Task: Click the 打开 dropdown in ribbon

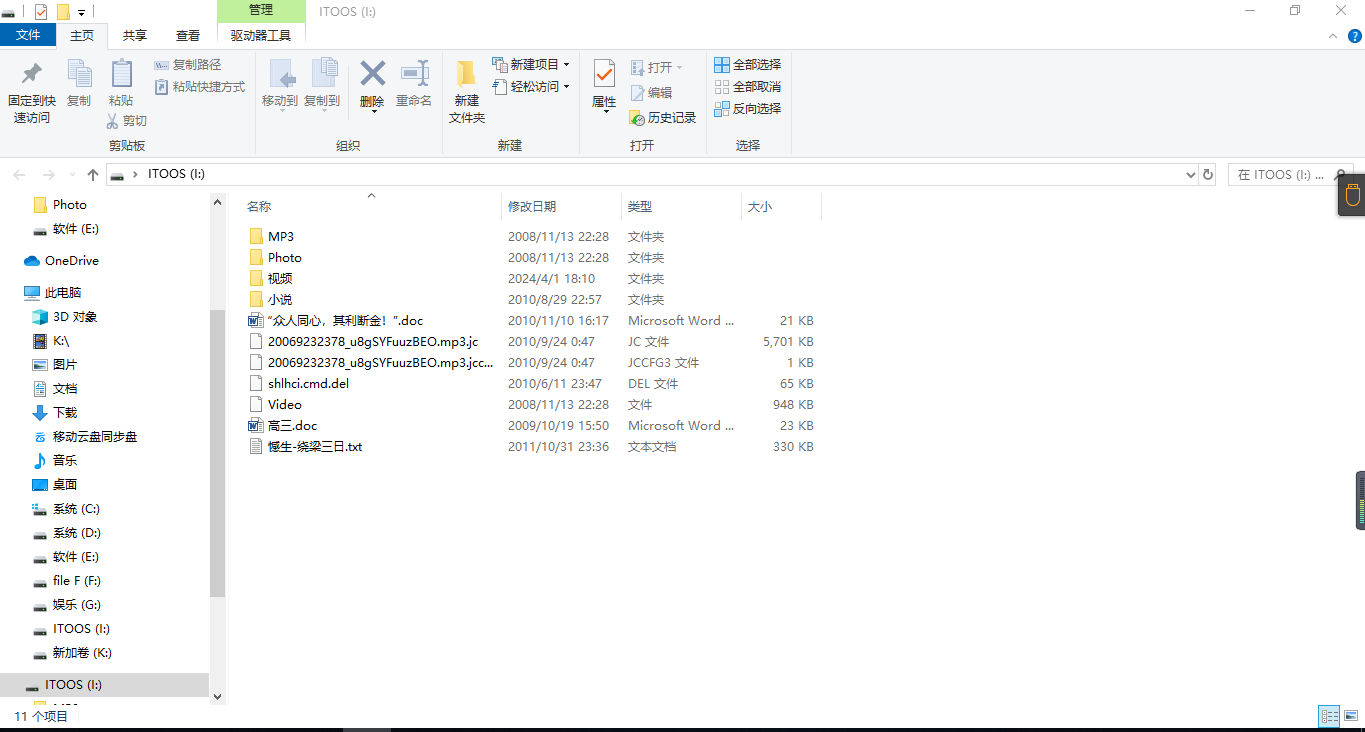Action: pyautogui.click(x=657, y=68)
